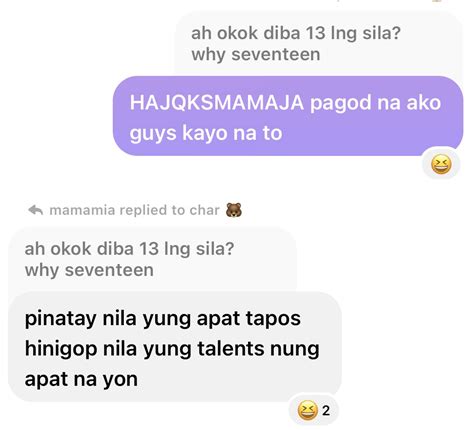Click the 'replied to' label text

pos(152,210)
